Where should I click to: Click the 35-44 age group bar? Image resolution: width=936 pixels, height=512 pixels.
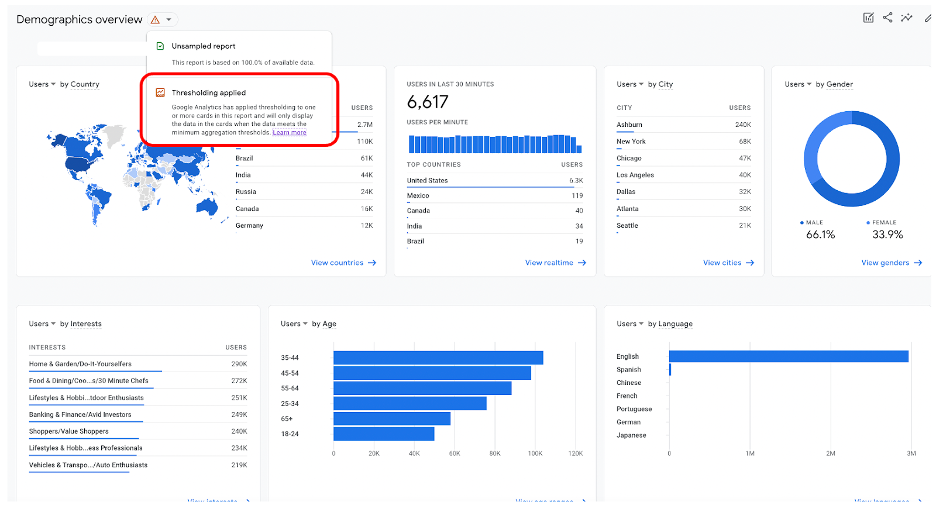(438, 357)
